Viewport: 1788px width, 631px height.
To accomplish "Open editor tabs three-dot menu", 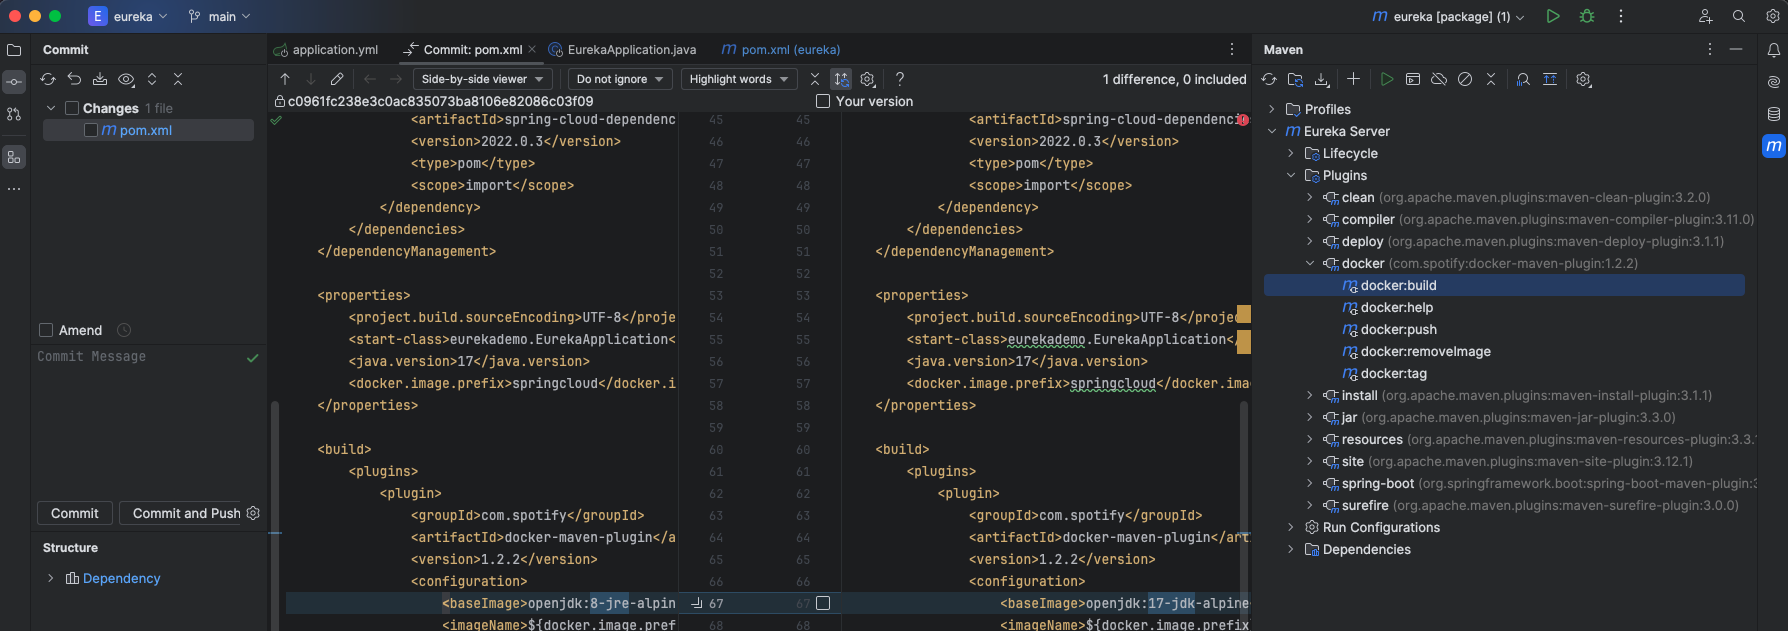I will click(1231, 49).
